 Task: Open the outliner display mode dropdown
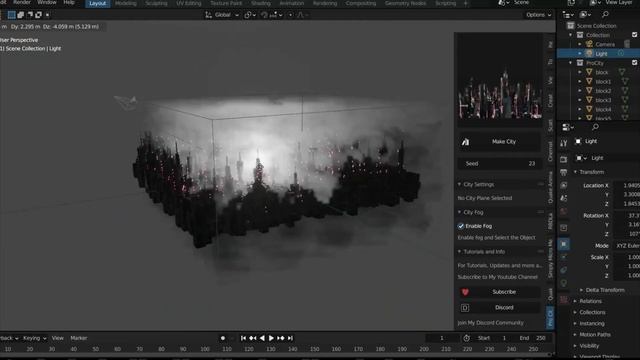click(567, 15)
